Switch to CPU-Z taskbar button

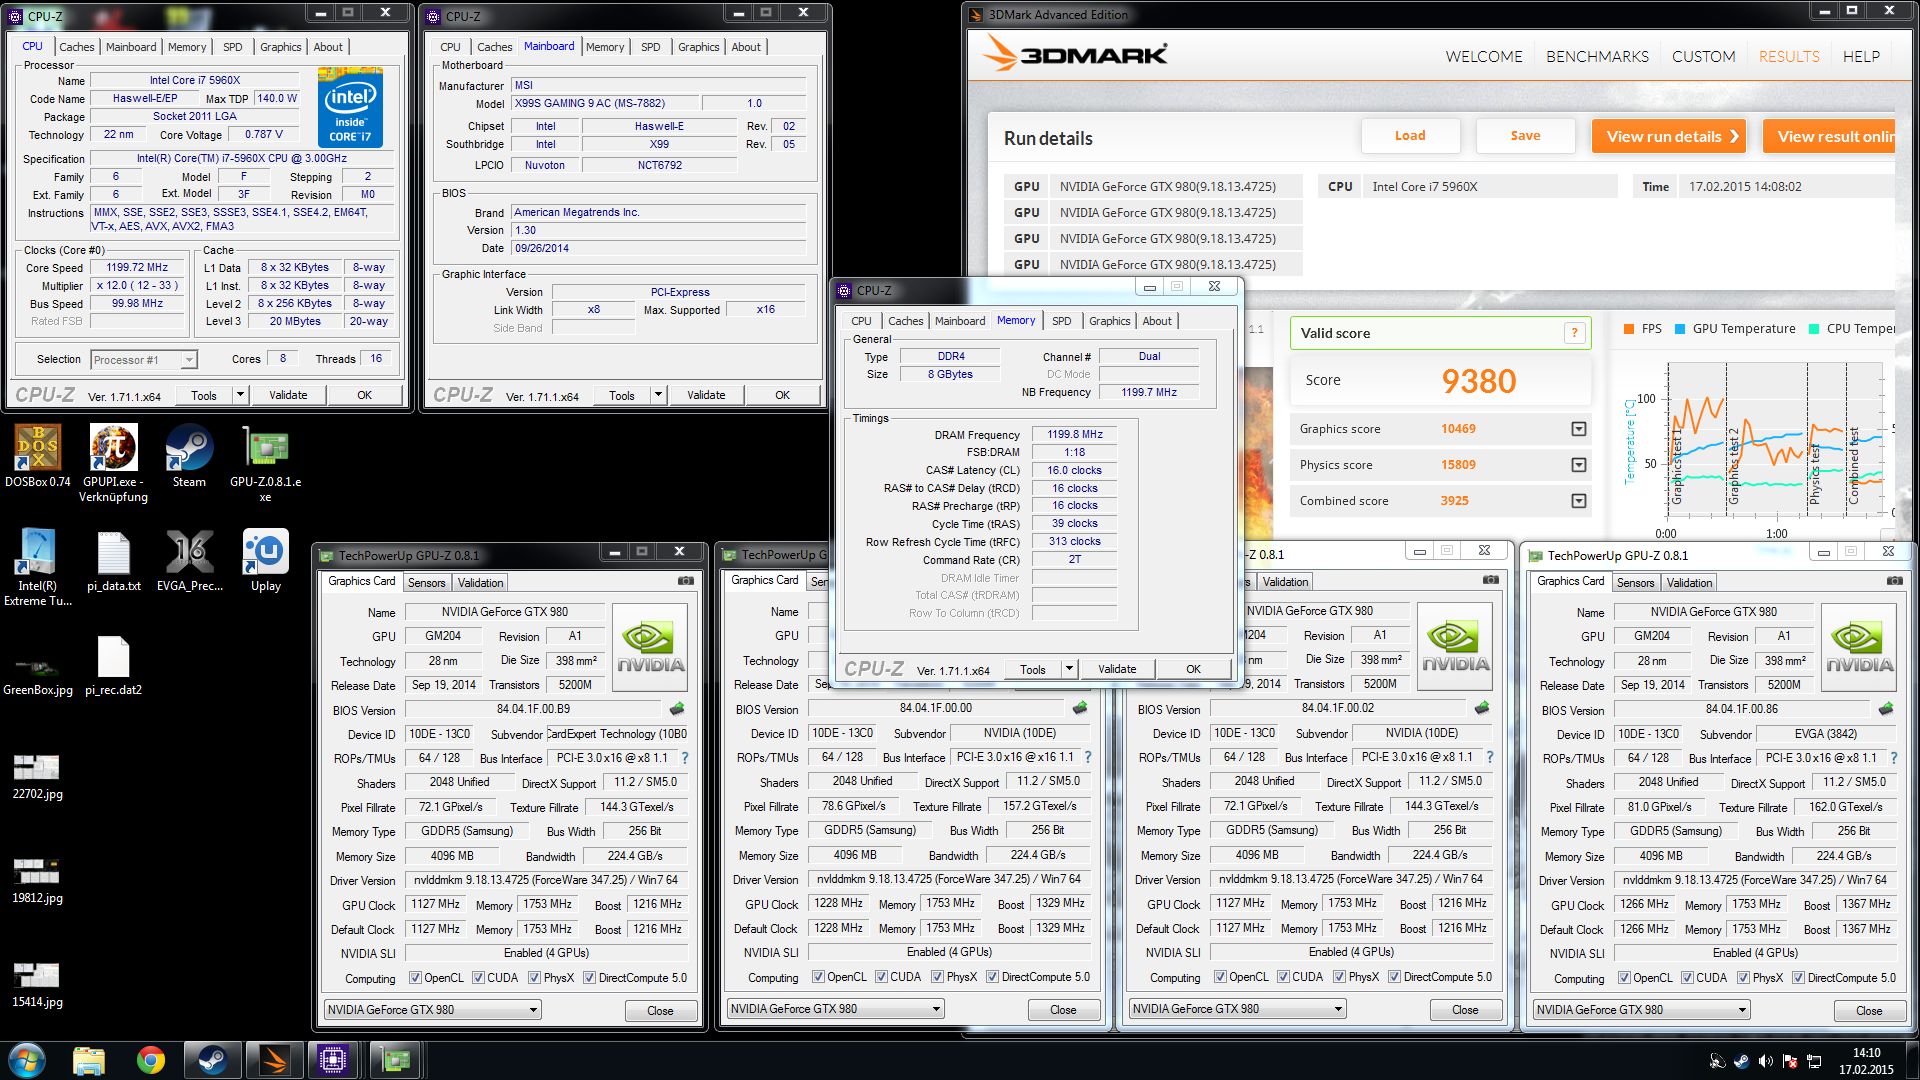(334, 1060)
